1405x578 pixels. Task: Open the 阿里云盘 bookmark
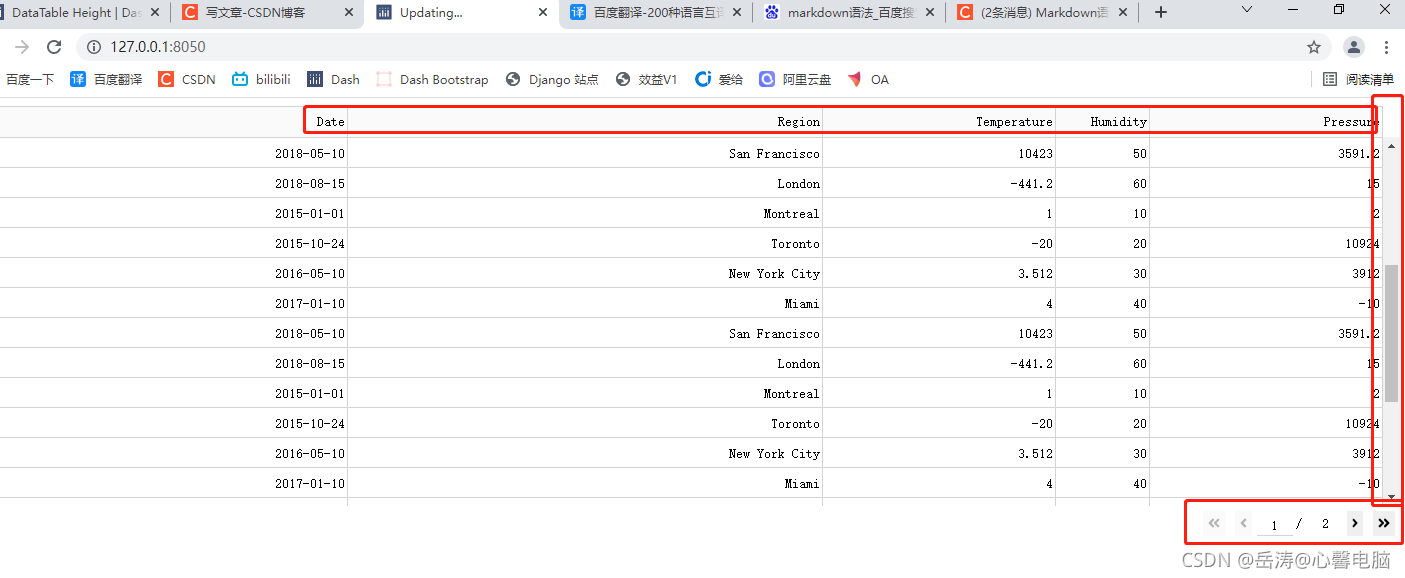click(795, 79)
